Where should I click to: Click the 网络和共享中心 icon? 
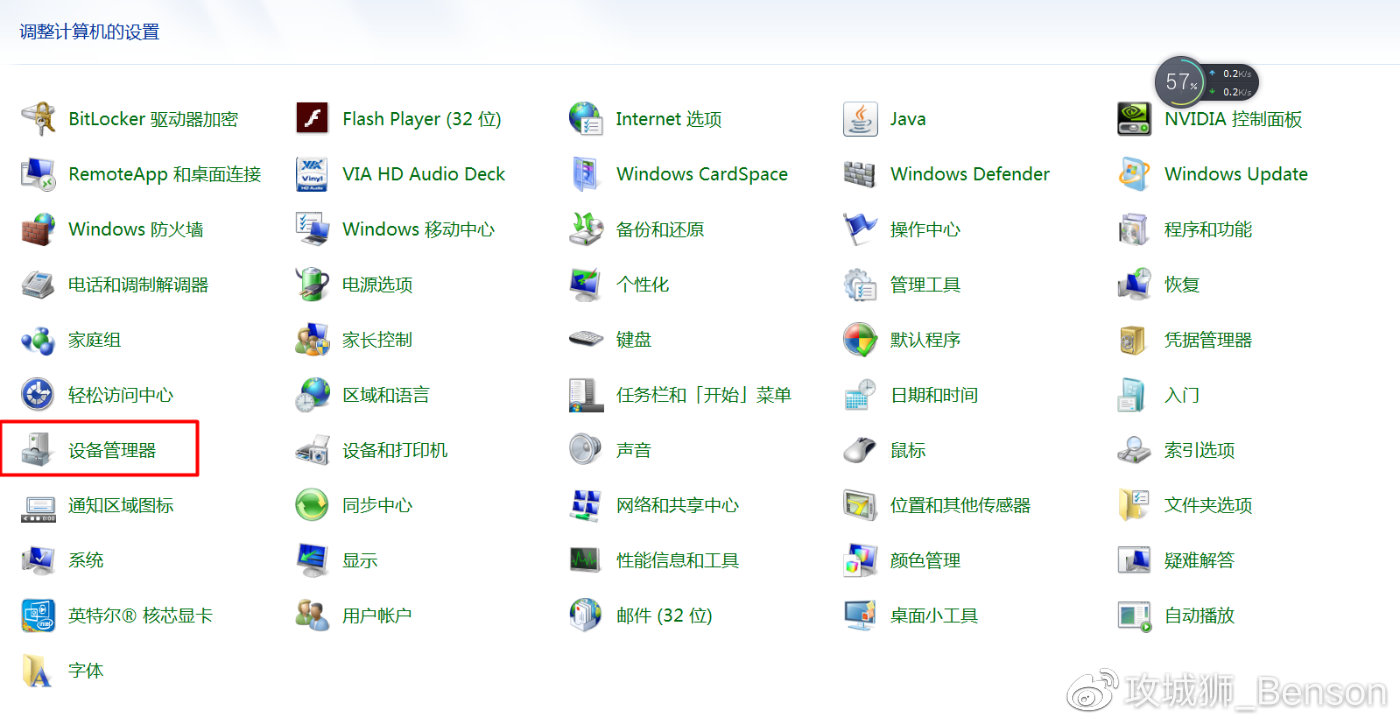[x=586, y=505]
